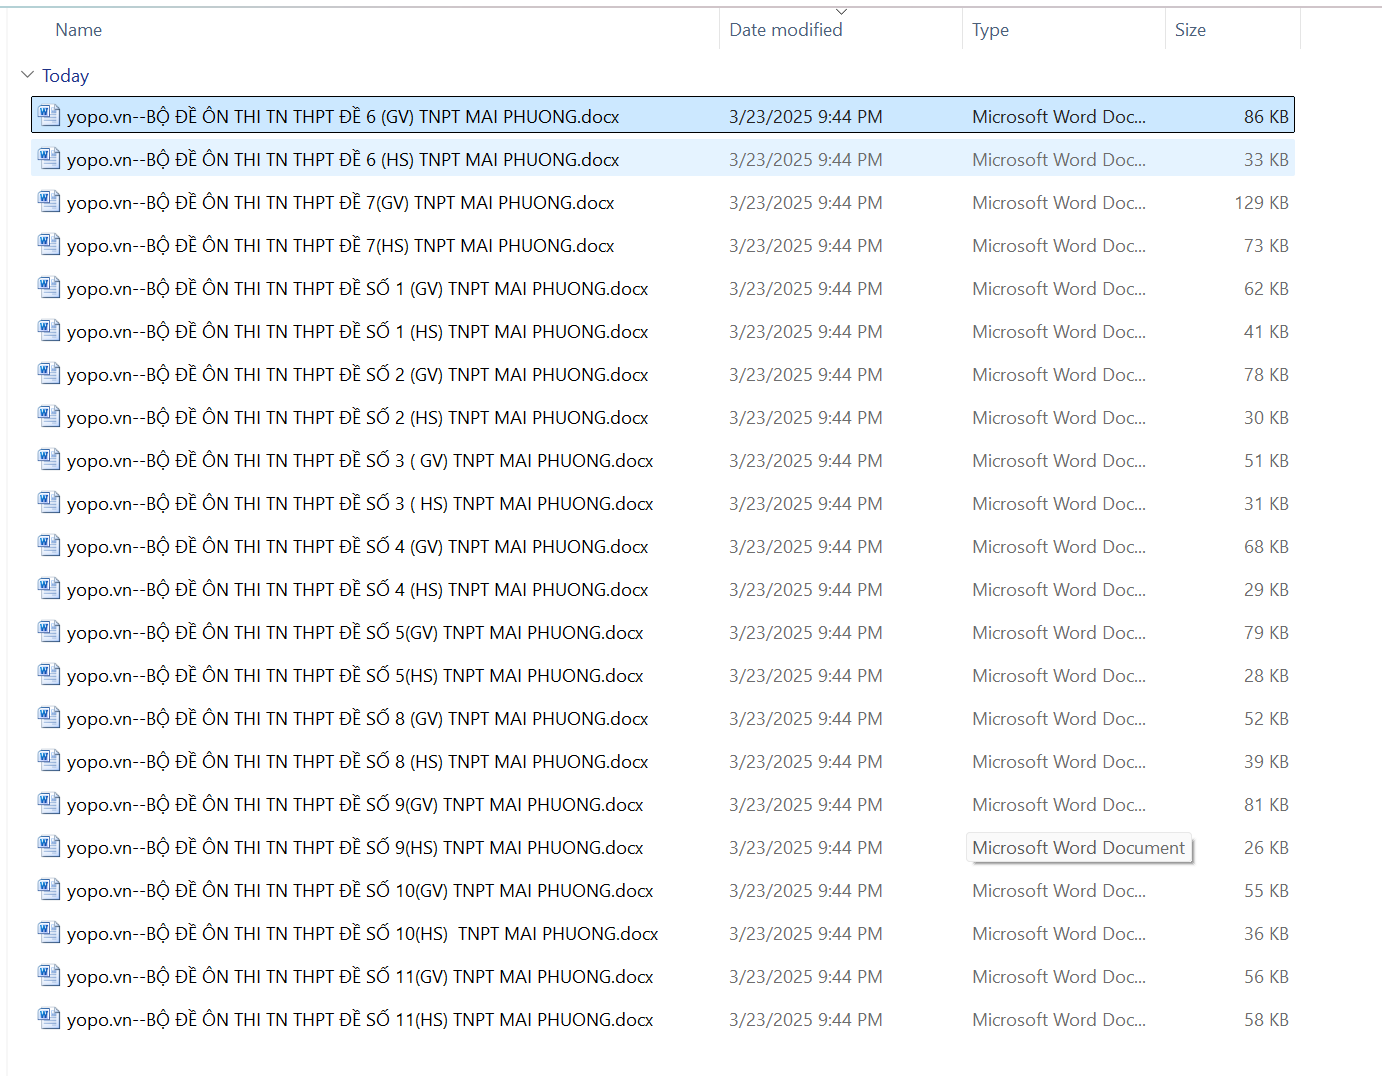Image resolution: width=1382 pixels, height=1076 pixels.
Task: Select ĐỀ SỐ 10(HS) document name
Action: click(x=362, y=934)
